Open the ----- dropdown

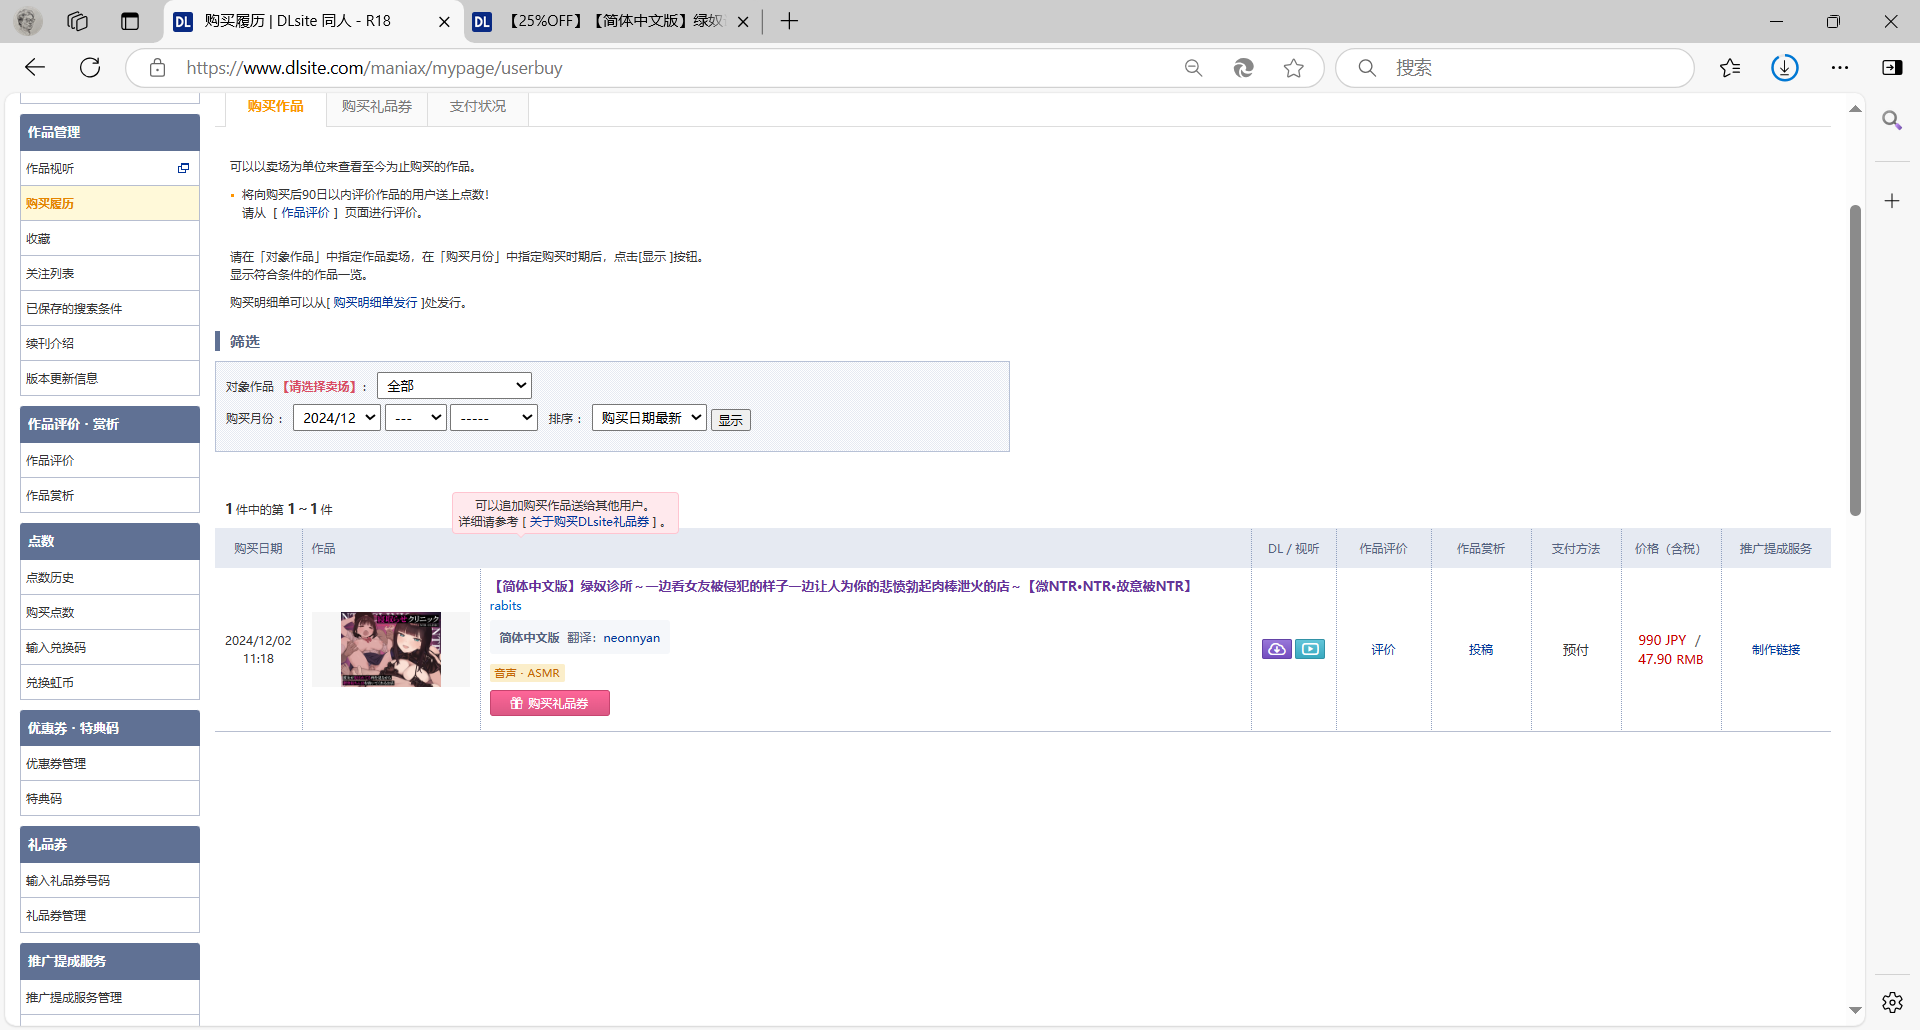tap(494, 418)
